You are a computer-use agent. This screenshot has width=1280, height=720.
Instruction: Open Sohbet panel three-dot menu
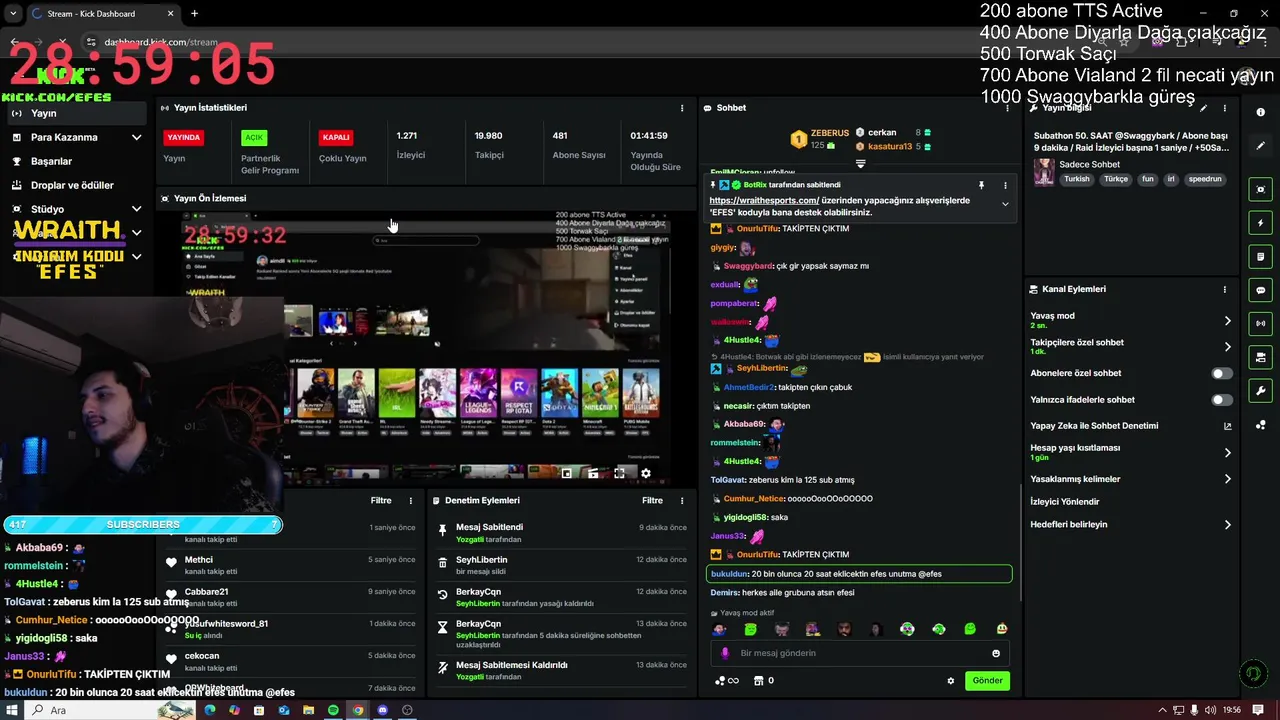click(x=1005, y=108)
